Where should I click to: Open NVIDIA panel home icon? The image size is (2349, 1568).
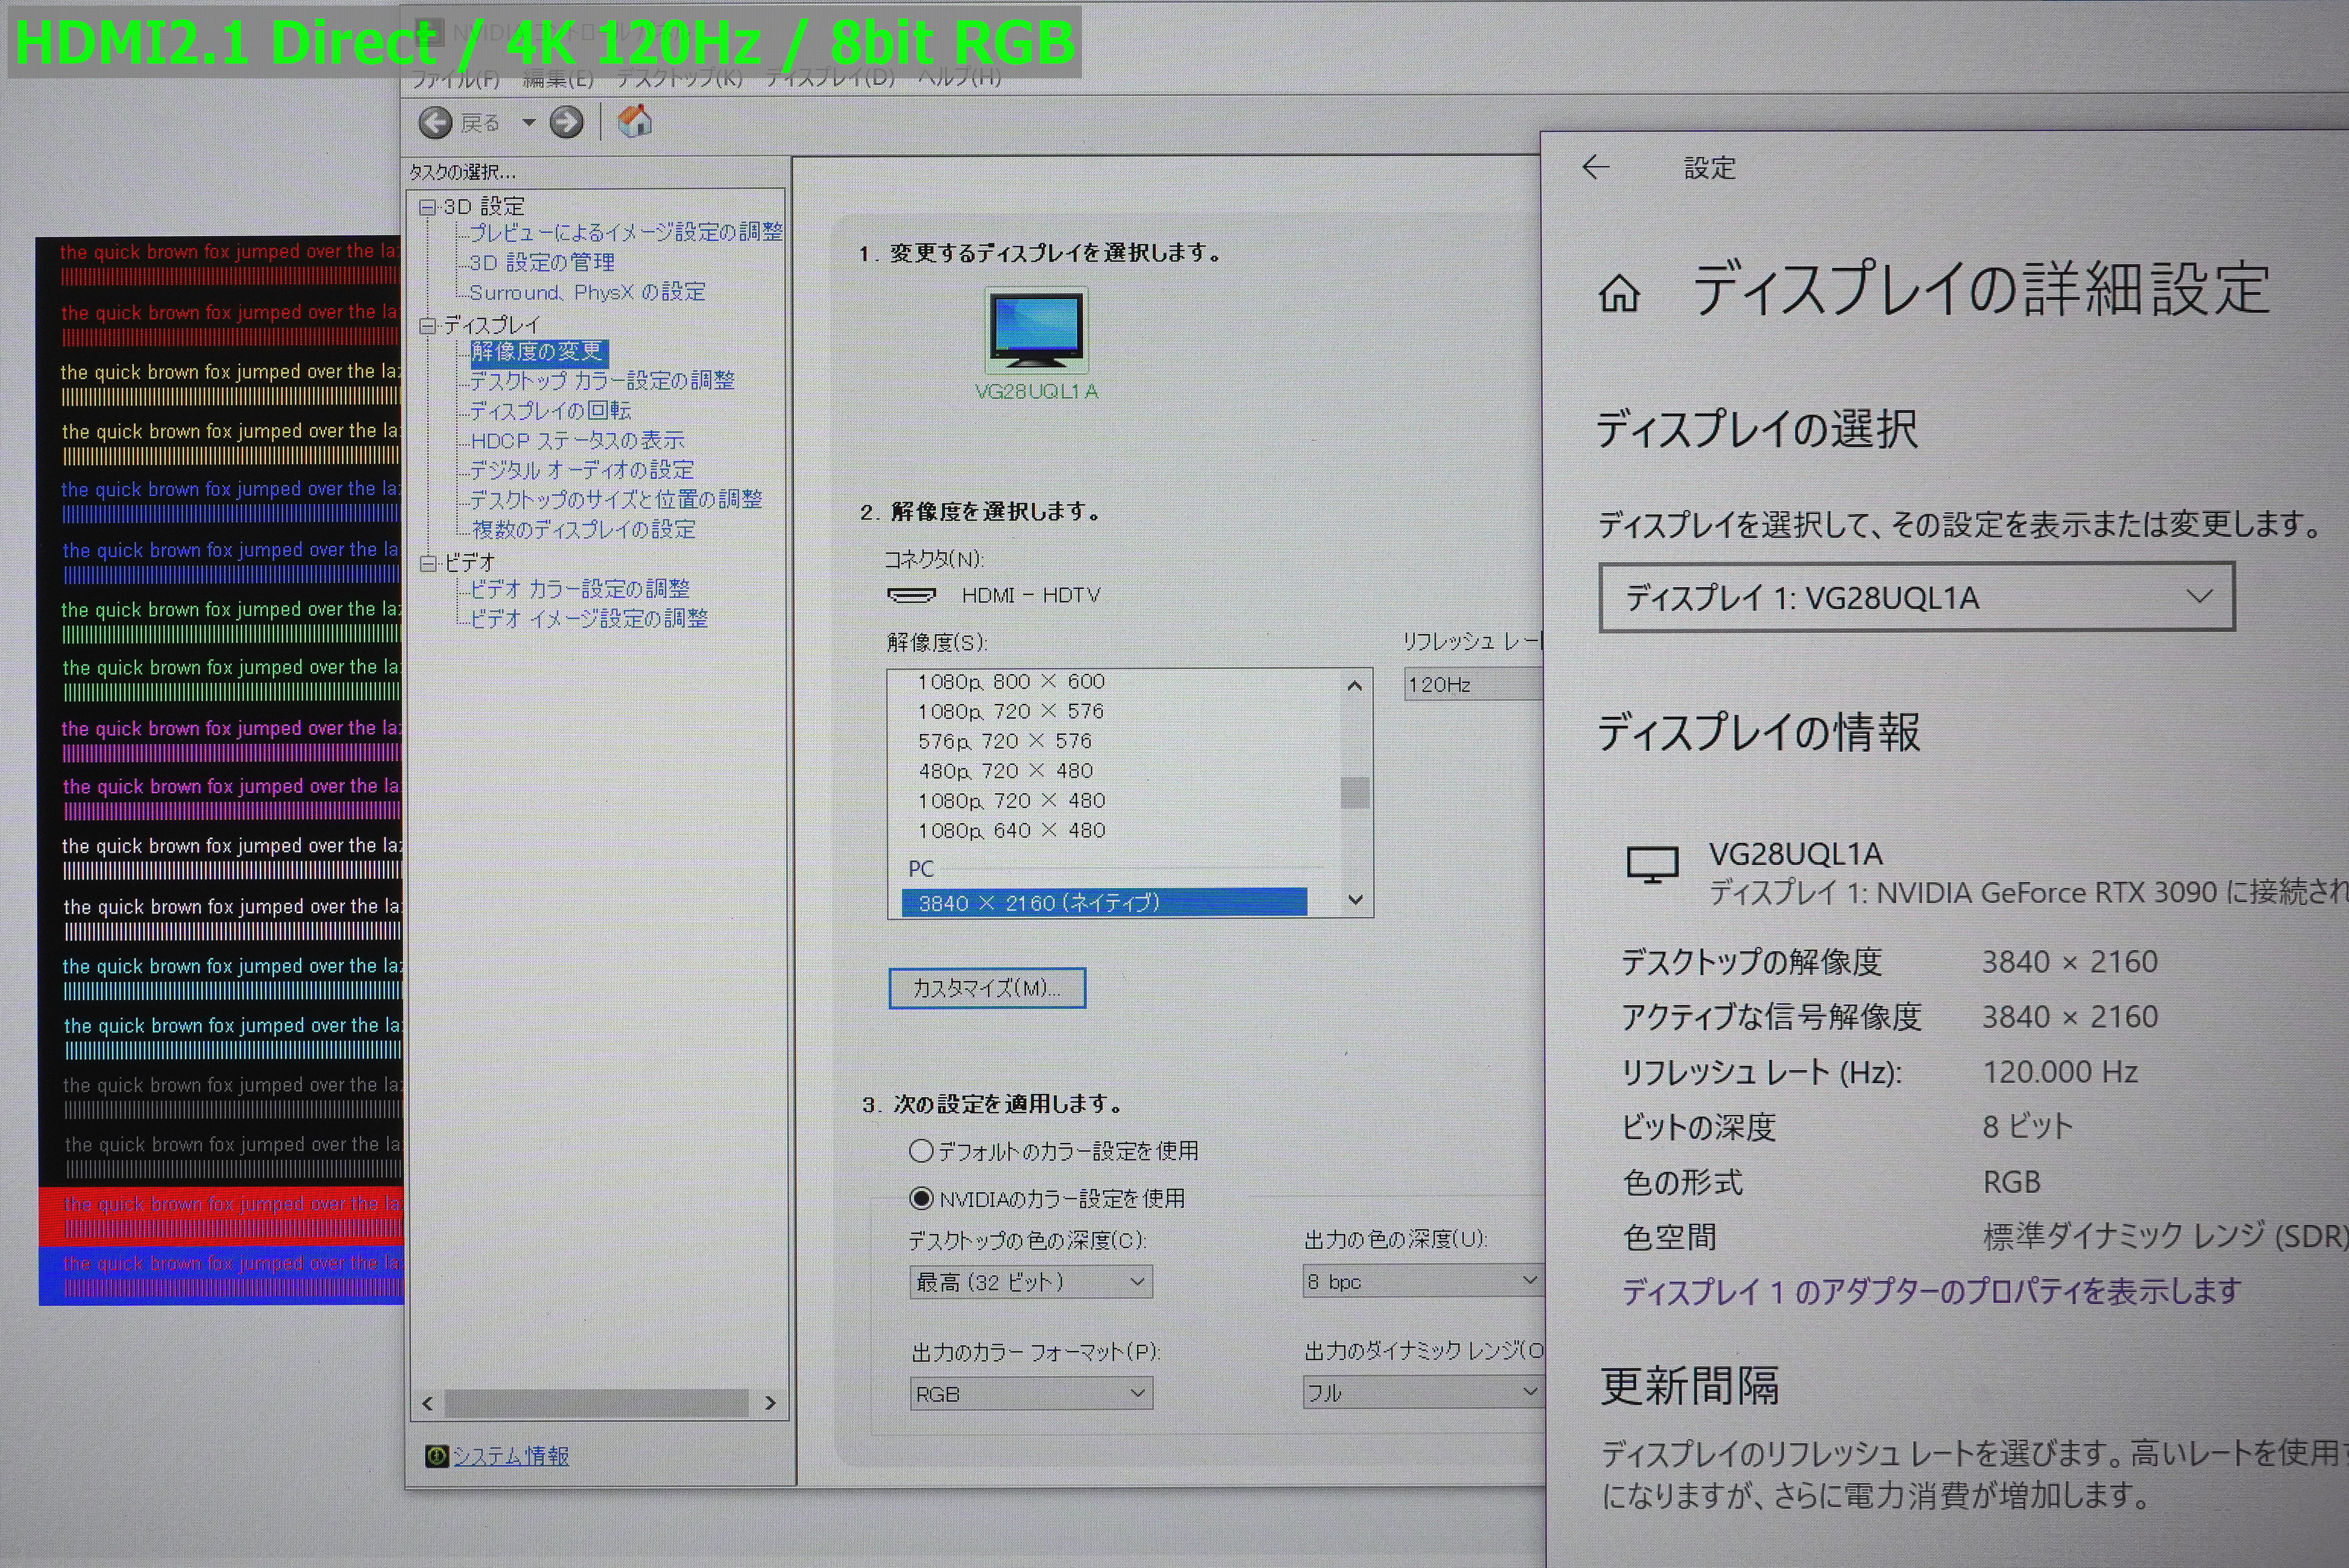coord(635,122)
